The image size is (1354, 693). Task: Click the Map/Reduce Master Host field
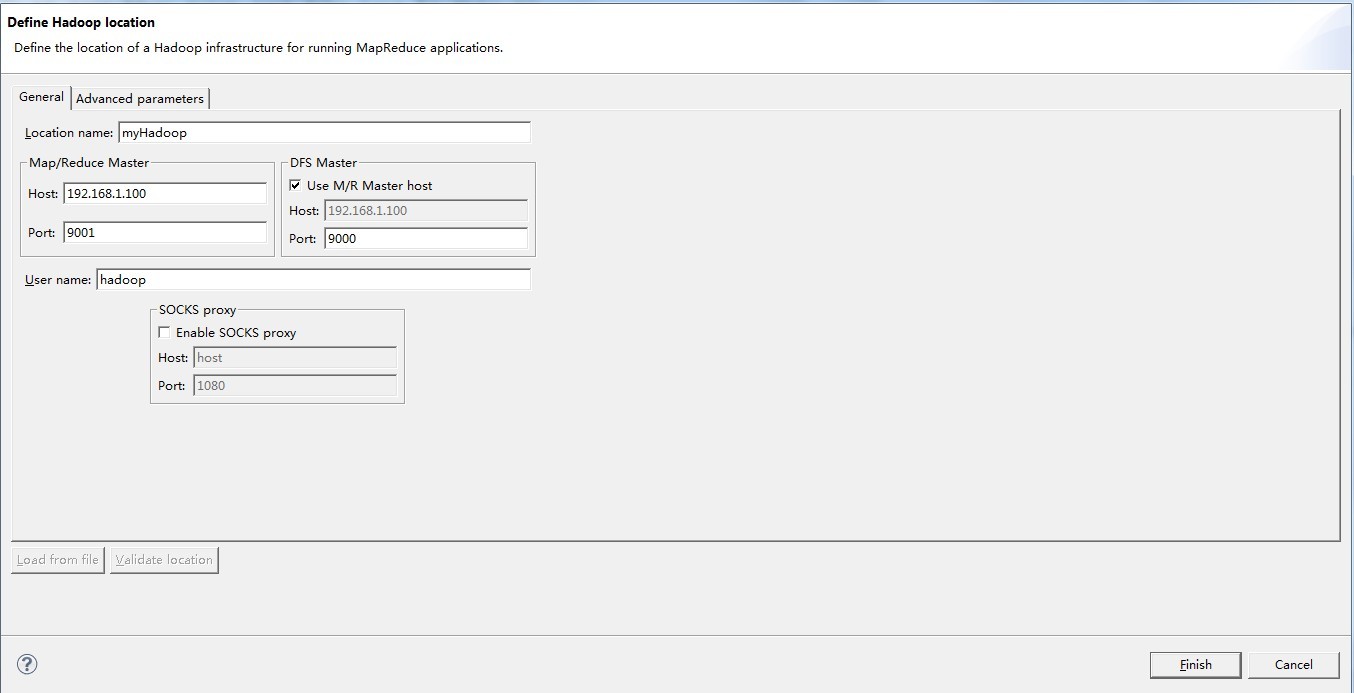[x=165, y=193]
